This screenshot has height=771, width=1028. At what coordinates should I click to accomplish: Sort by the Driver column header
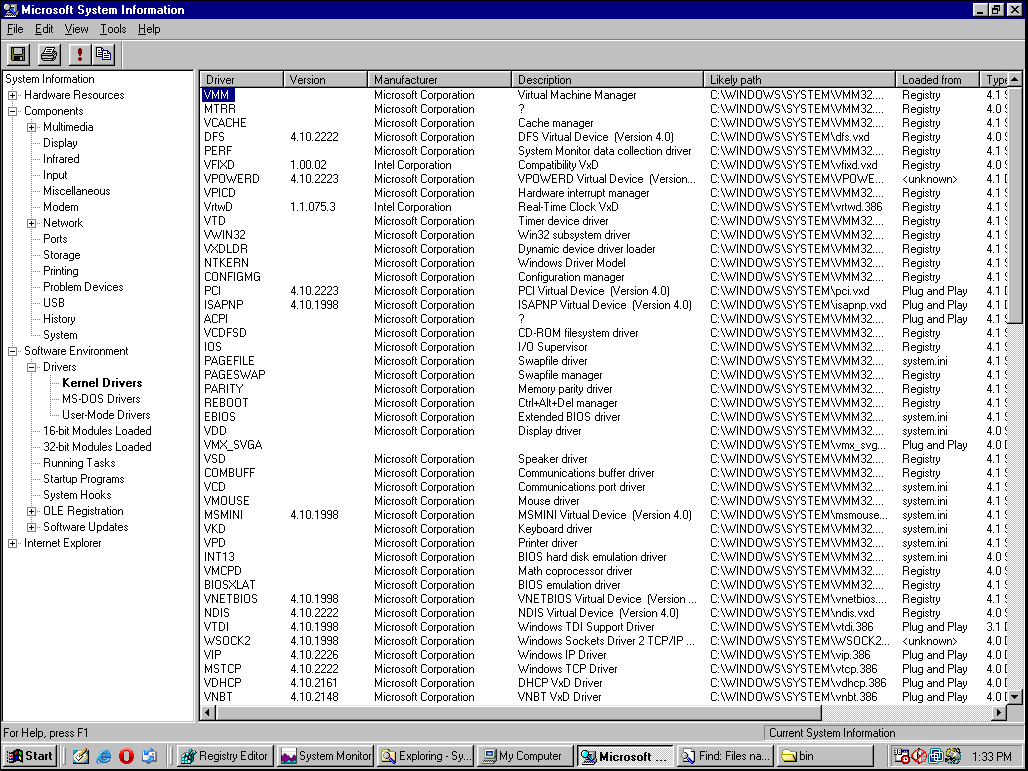pos(241,79)
